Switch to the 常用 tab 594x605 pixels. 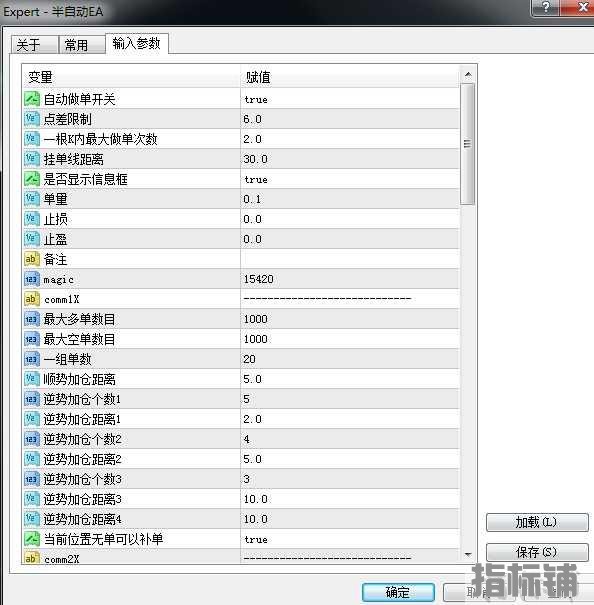(x=82, y=45)
